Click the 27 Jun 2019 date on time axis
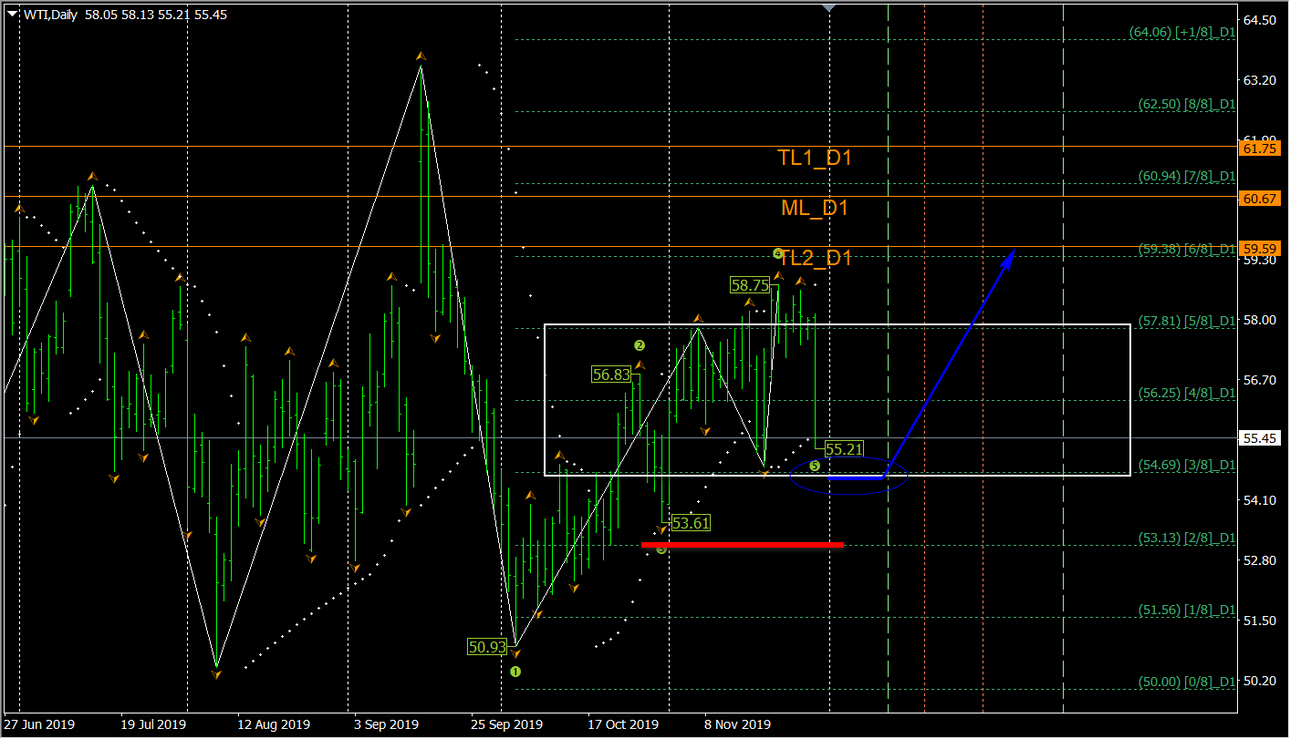The image size is (1290, 739). point(40,724)
